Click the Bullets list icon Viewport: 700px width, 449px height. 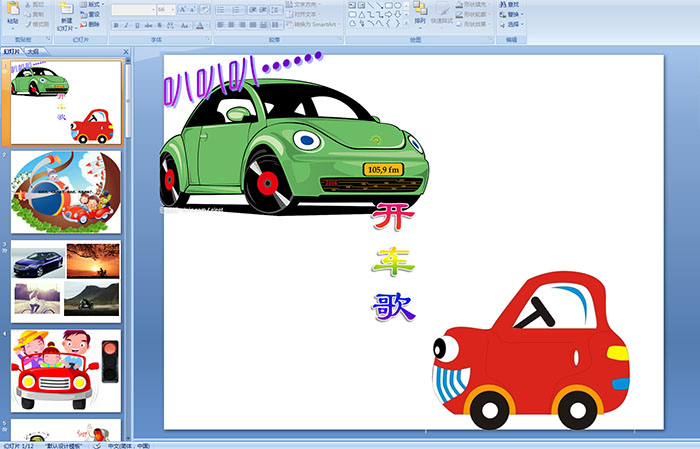[223, 10]
